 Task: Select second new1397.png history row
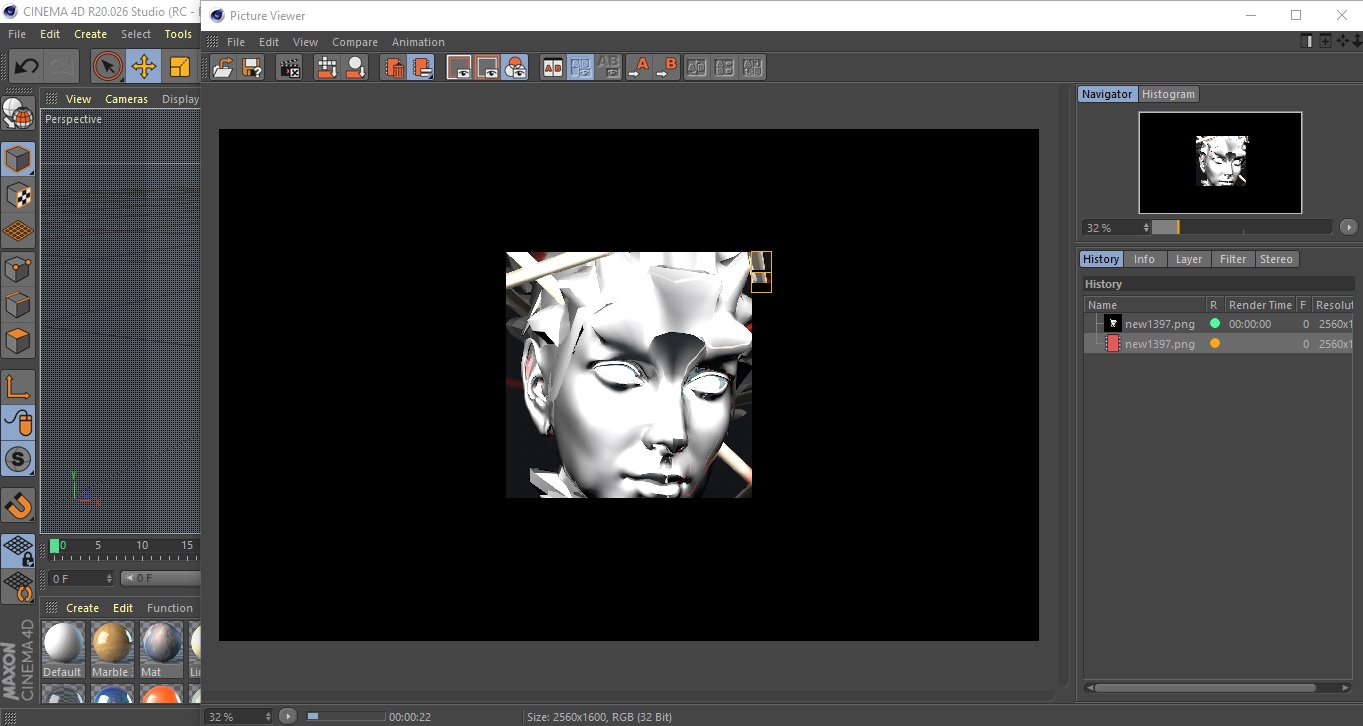click(x=1219, y=344)
